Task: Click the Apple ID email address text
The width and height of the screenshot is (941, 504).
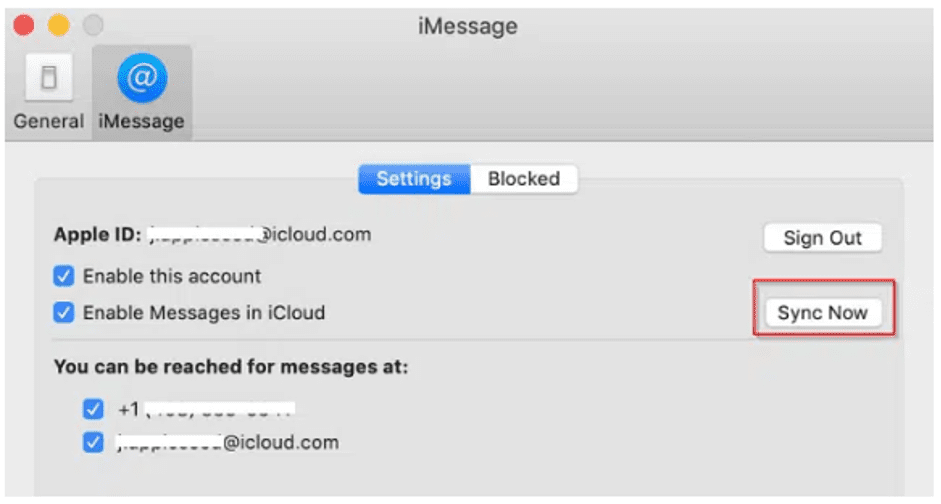Action: tap(260, 234)
